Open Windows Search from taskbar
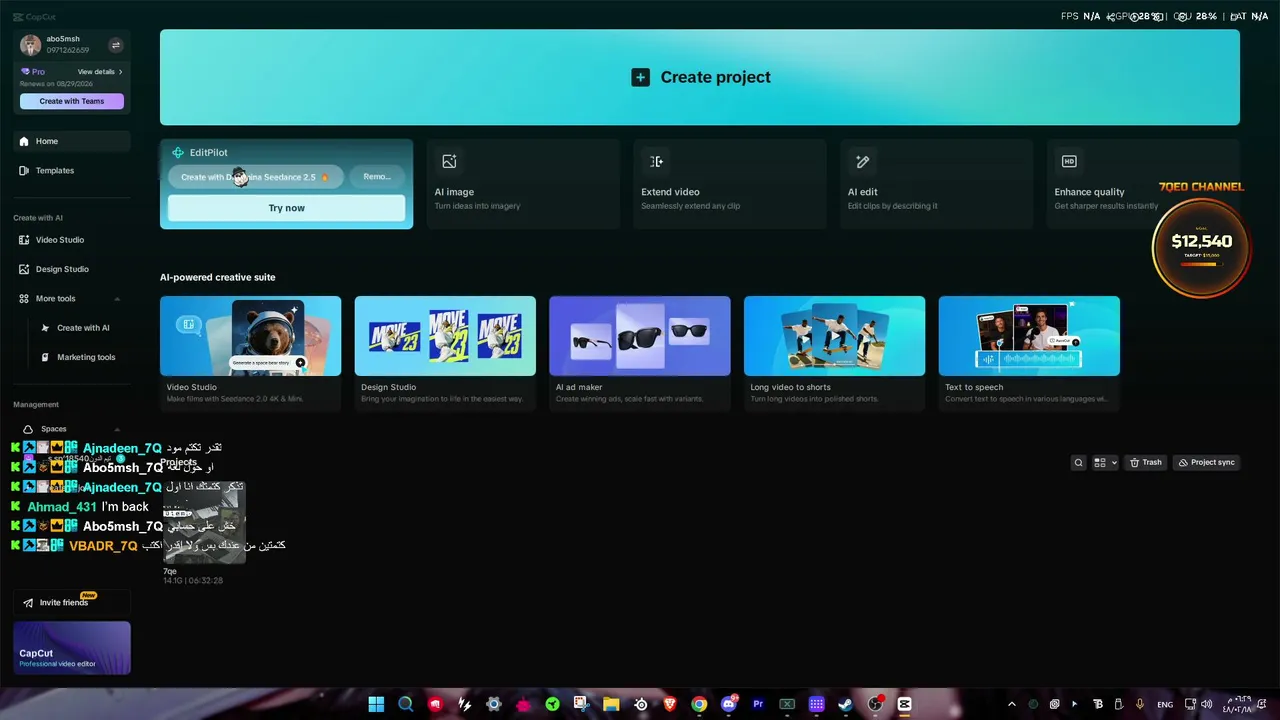 (405, 704)
